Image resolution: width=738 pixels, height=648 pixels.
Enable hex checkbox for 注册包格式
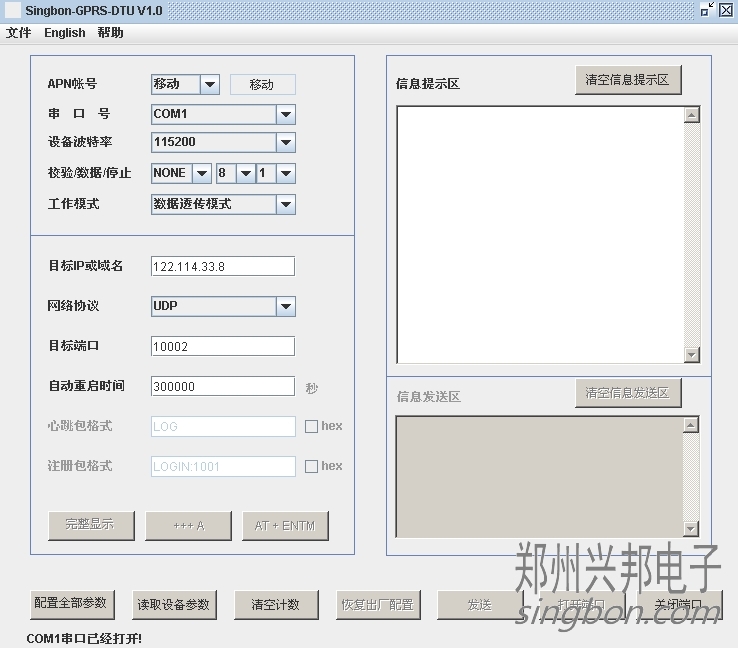pos(312,466)
